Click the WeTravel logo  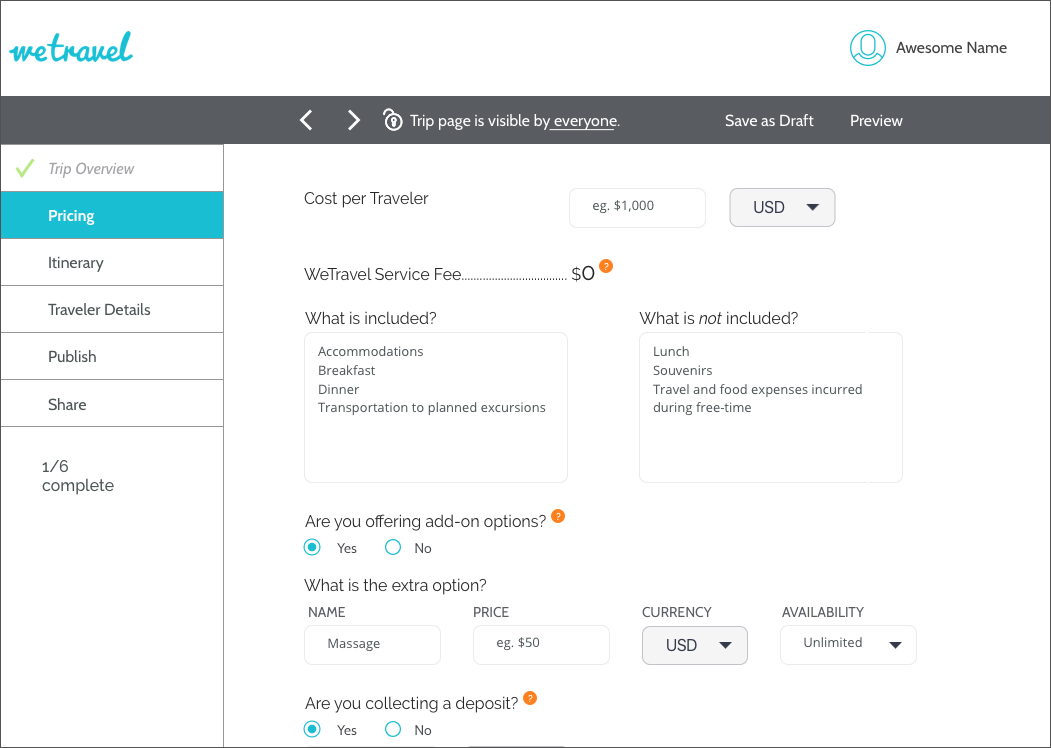click(x=71, y=49)
